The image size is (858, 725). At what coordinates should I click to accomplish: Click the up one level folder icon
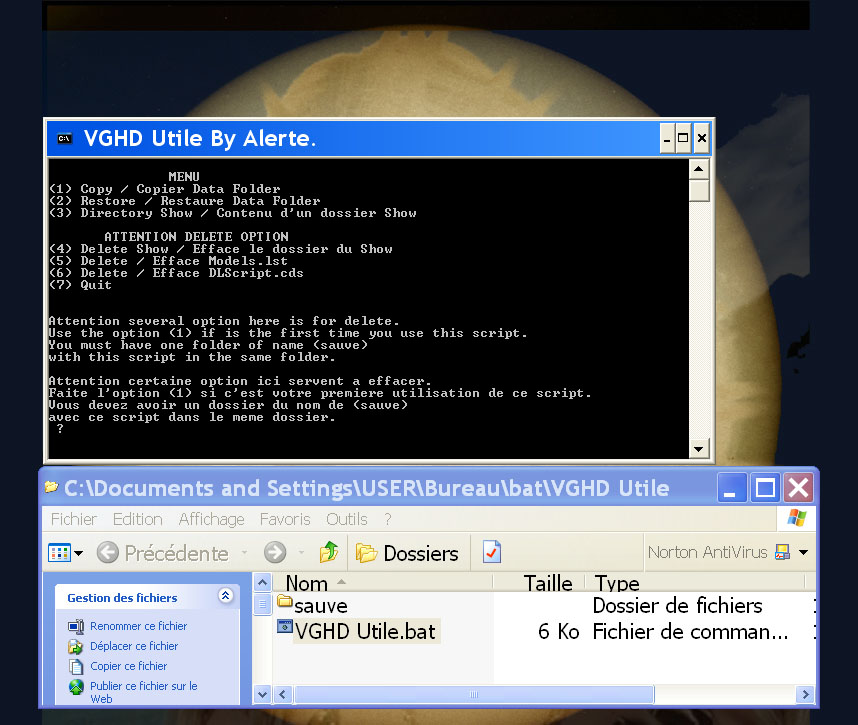[329, 553]
